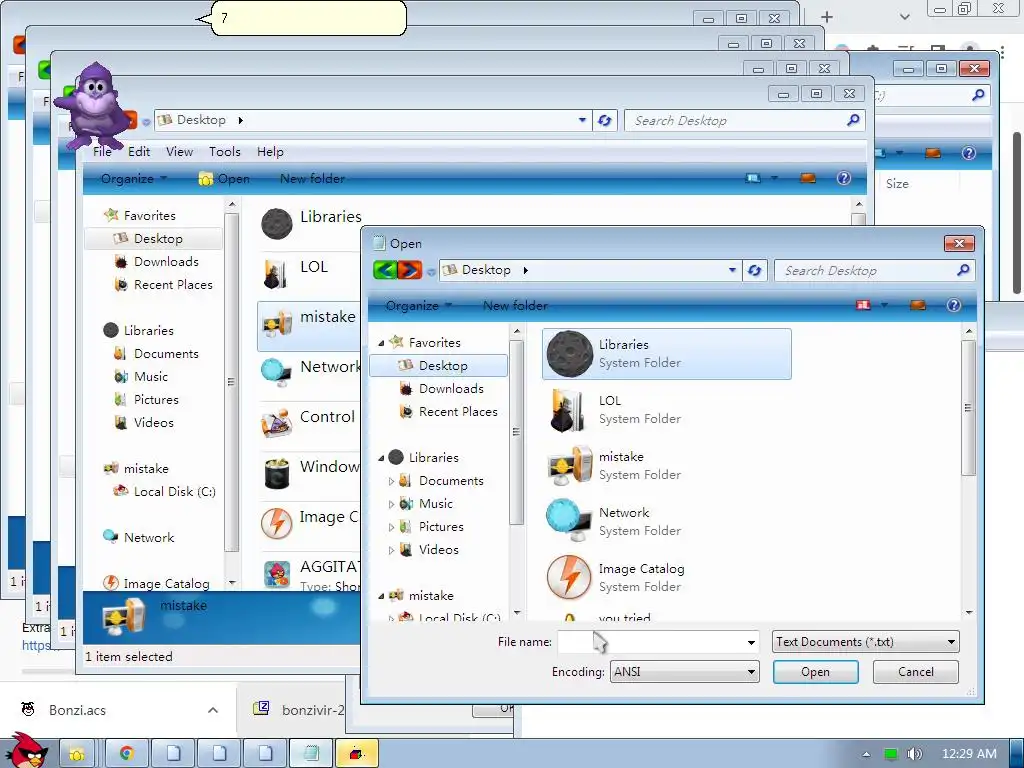Open the Edit menu in Explorer

click(139, 152)
